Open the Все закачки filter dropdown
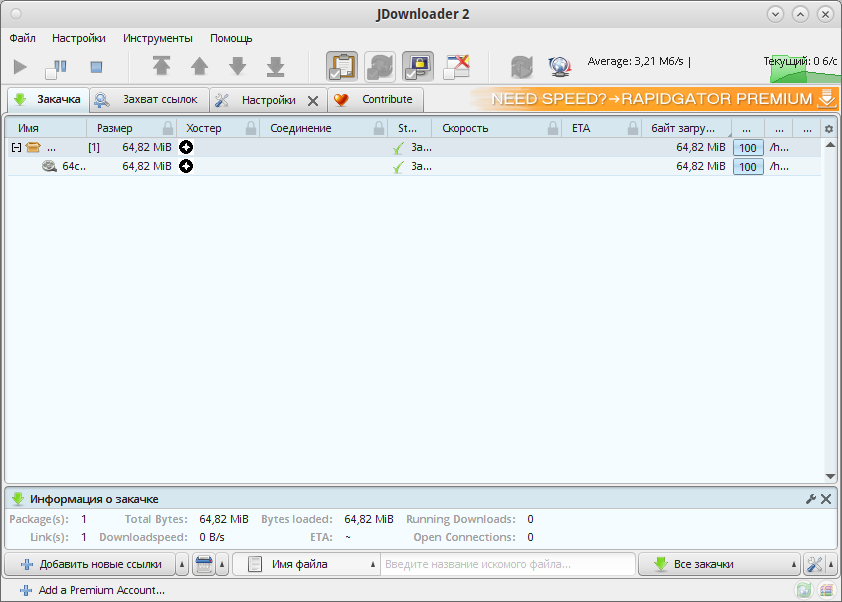The height and width of the screenshot is (602, 842). 719,564
